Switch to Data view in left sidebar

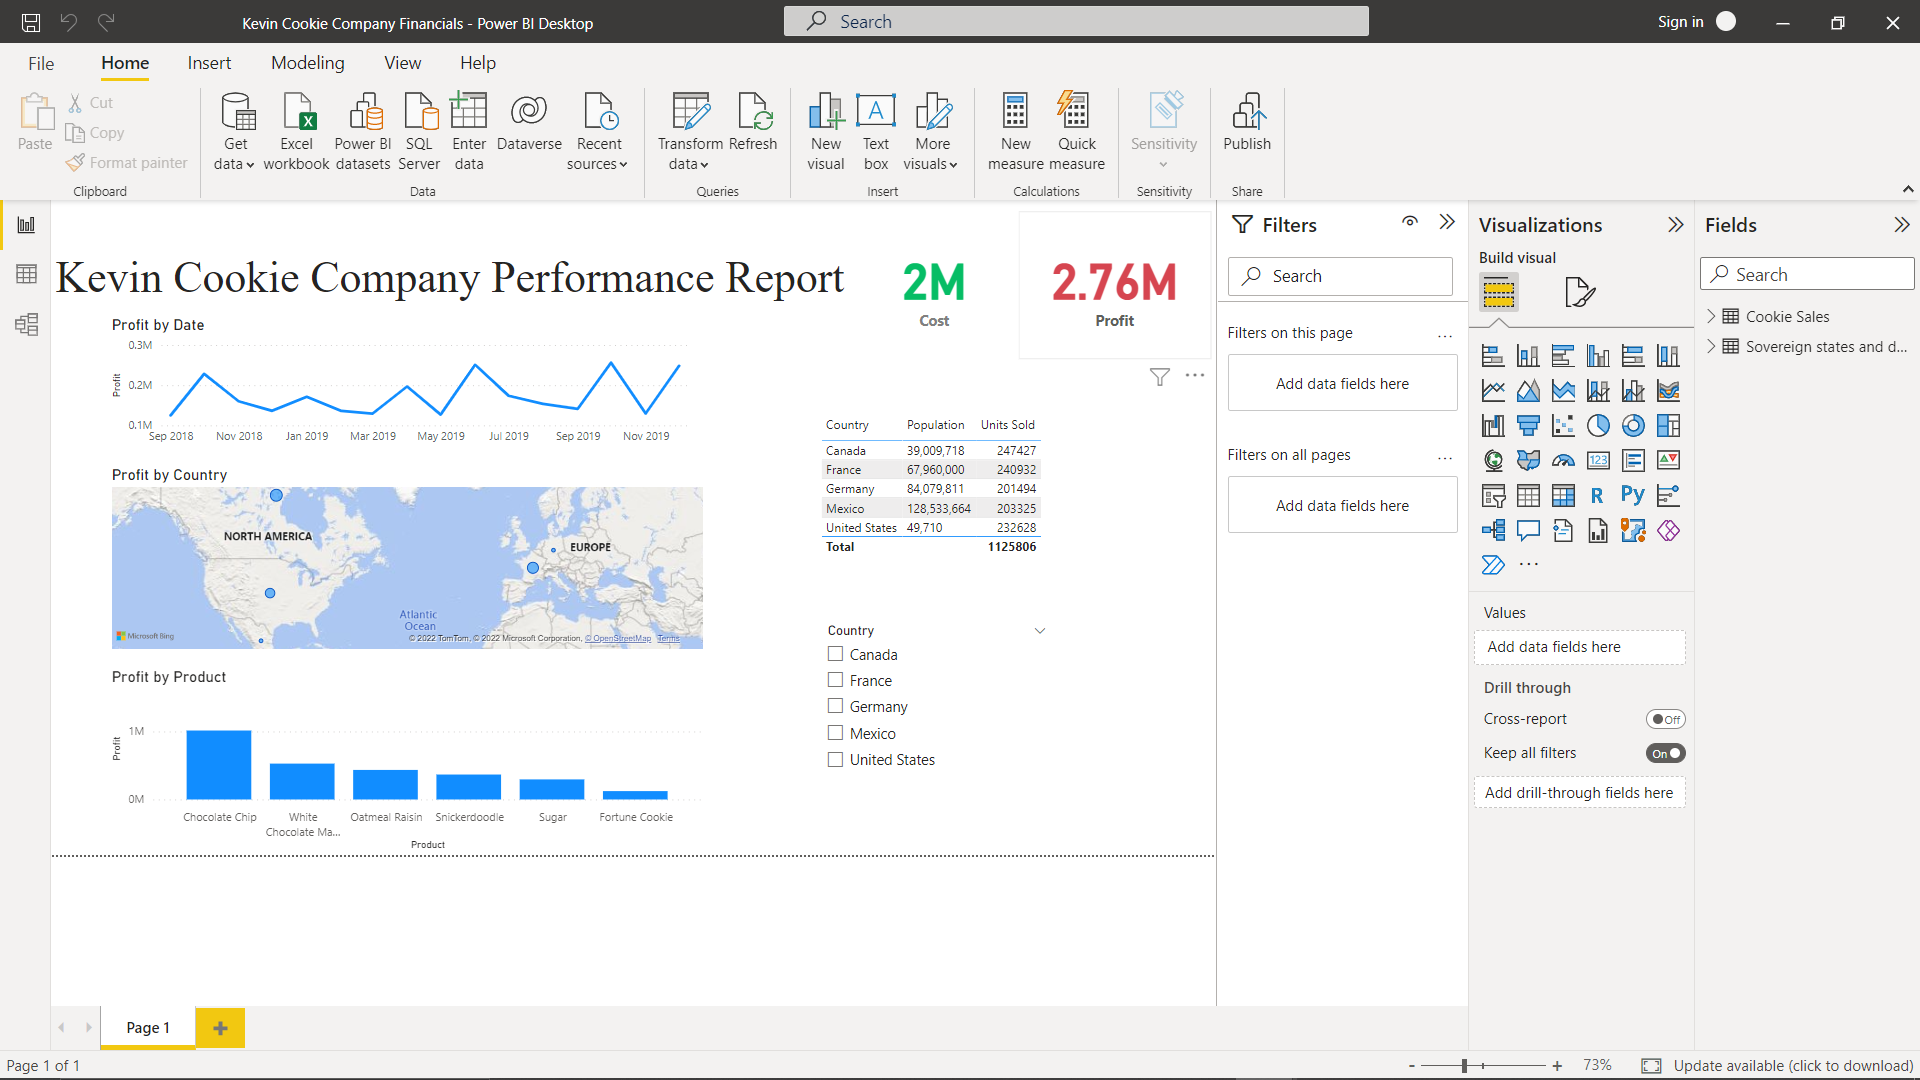[26, 274]
